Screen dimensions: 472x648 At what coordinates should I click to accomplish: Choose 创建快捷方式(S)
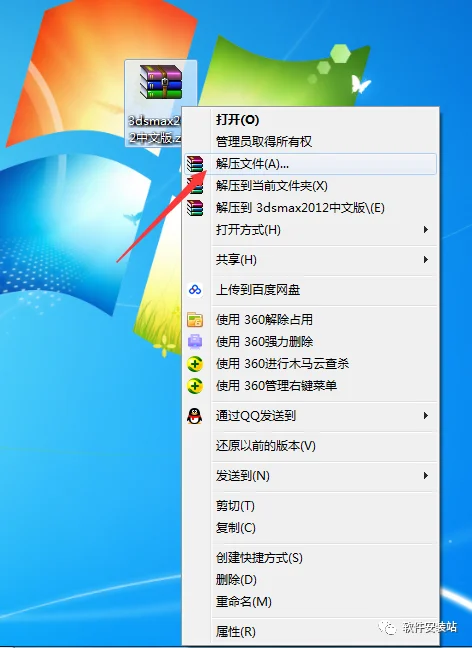click(310, 558)
